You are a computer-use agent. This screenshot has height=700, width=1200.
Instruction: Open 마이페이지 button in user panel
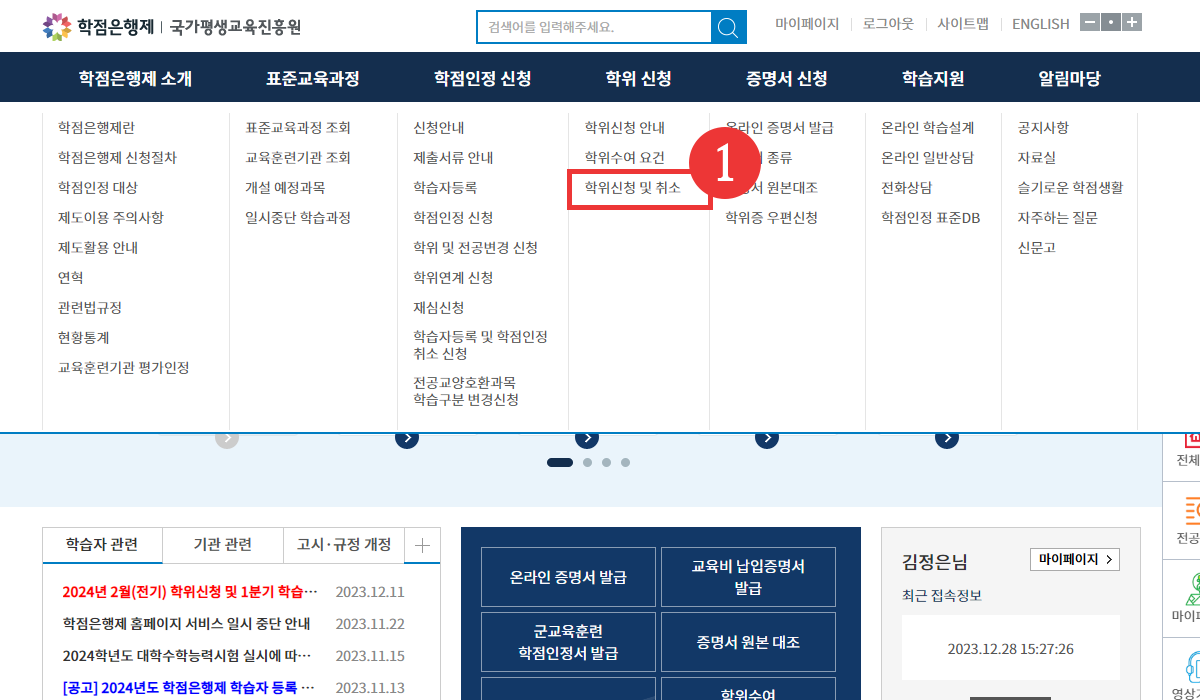[x=1074, y=560]
